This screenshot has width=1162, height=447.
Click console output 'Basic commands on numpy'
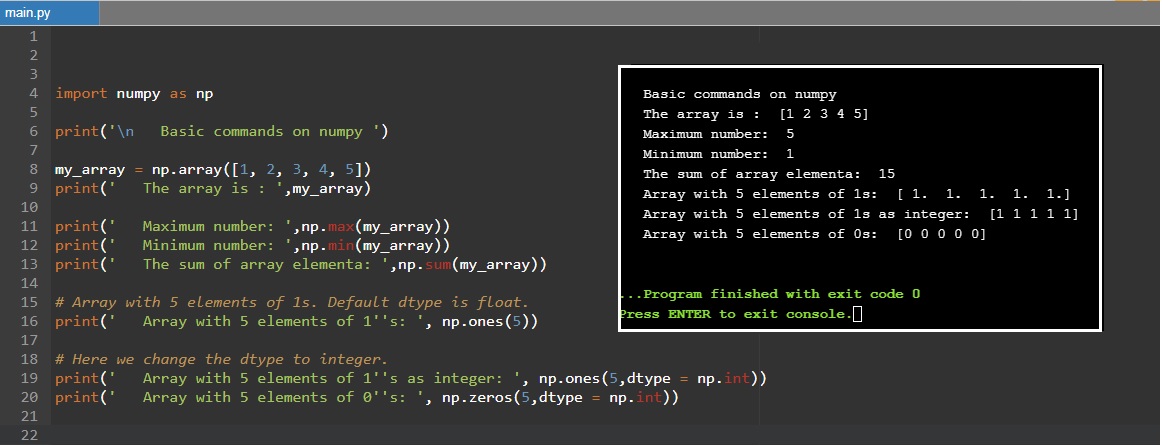[x=740, y=94]
